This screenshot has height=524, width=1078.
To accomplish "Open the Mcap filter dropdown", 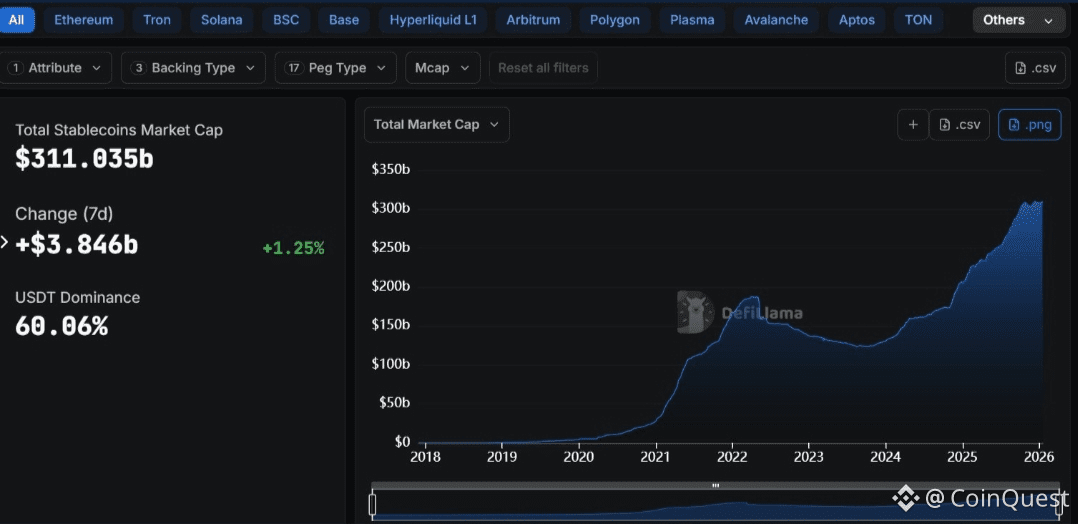I will click(x=442, y=68).
